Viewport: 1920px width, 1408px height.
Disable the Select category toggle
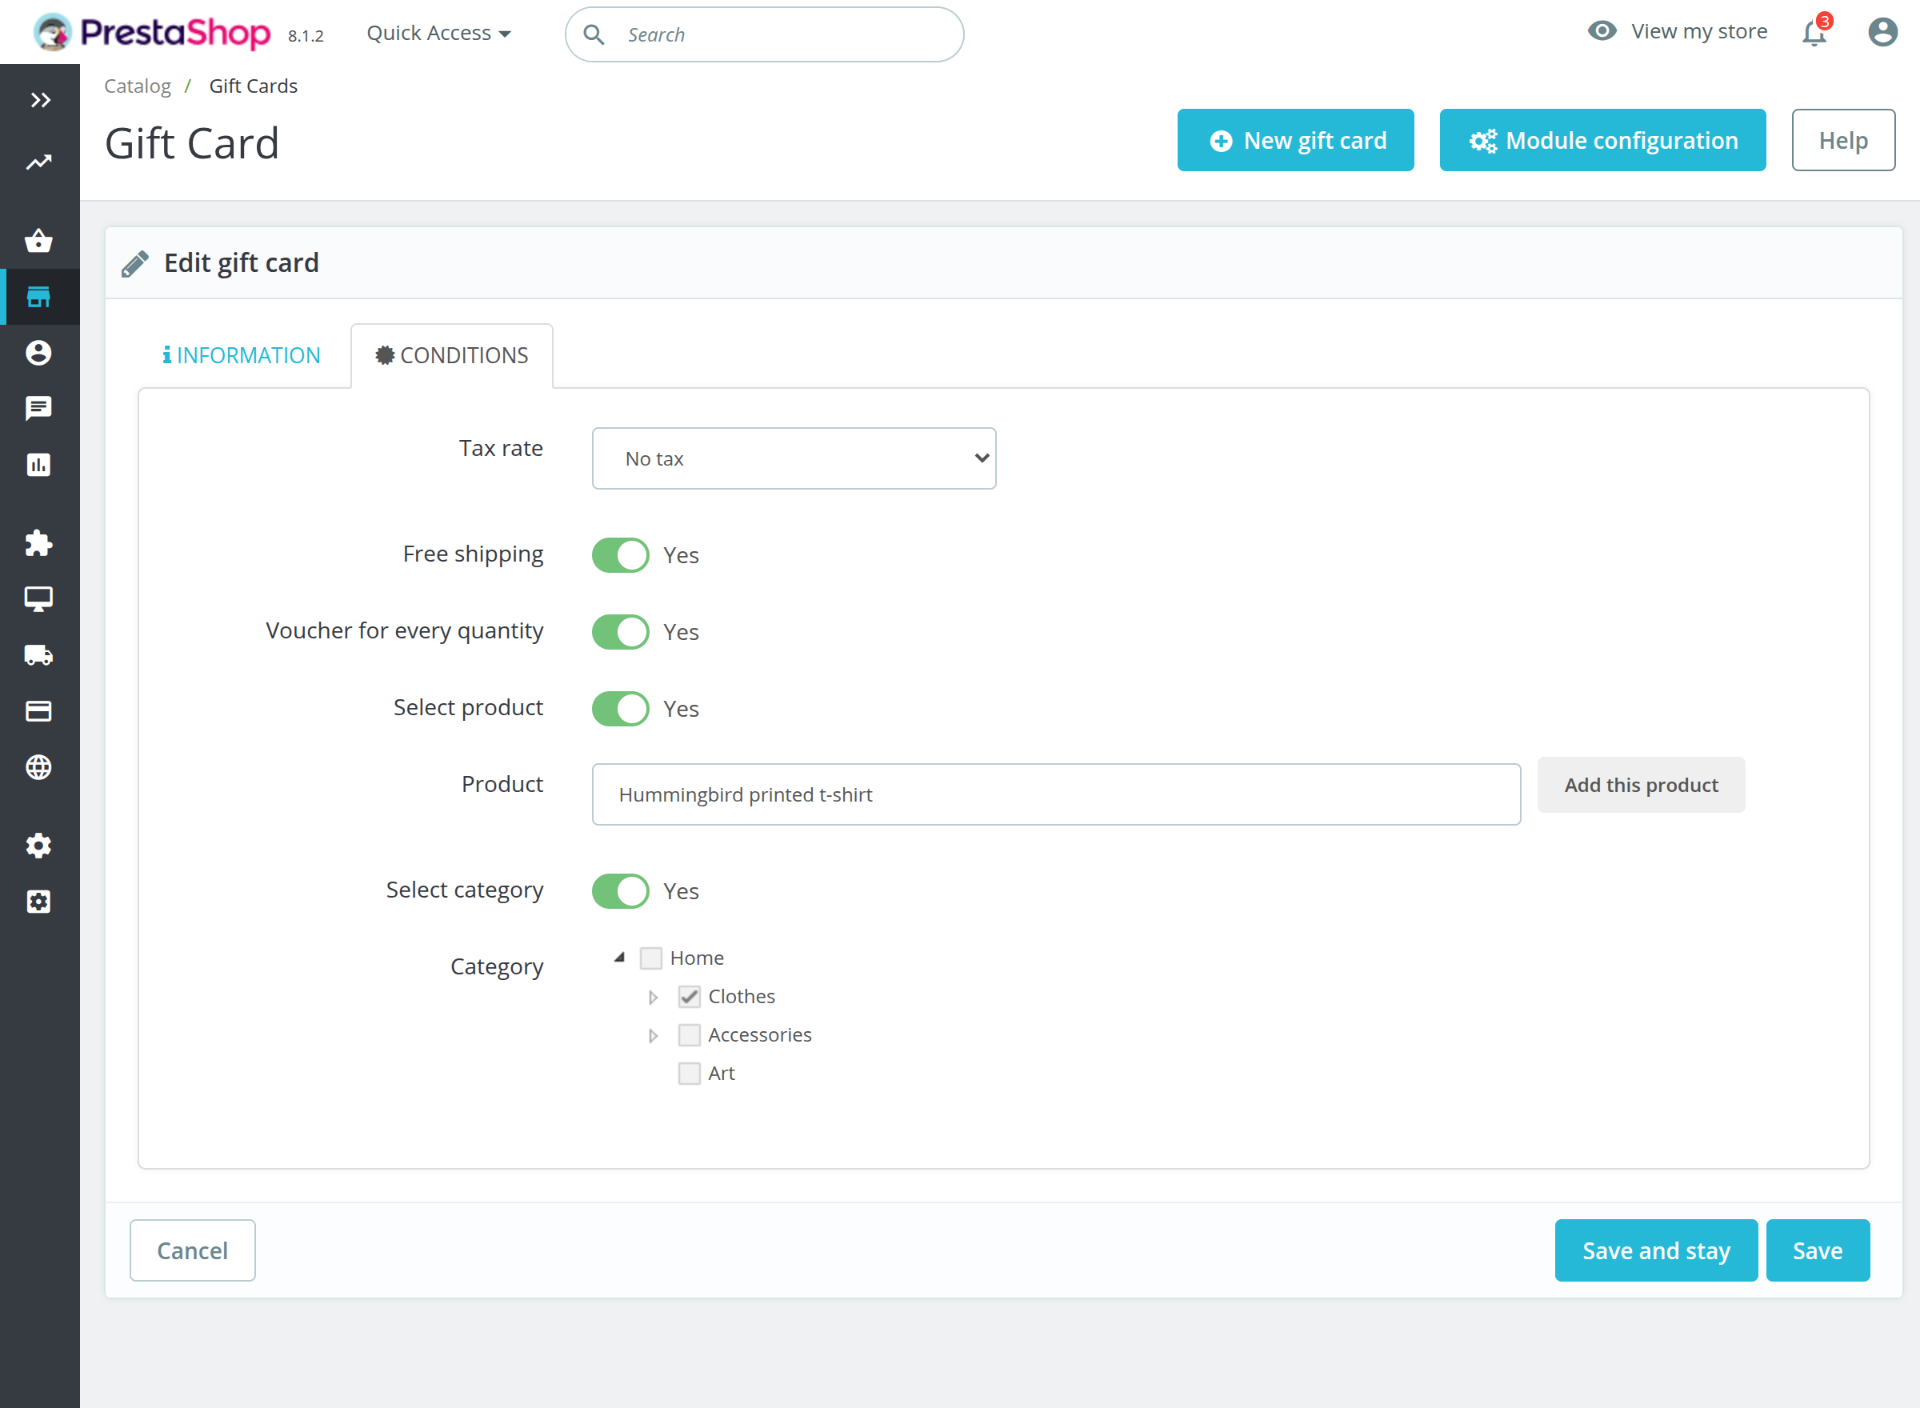tap(620, 891)
